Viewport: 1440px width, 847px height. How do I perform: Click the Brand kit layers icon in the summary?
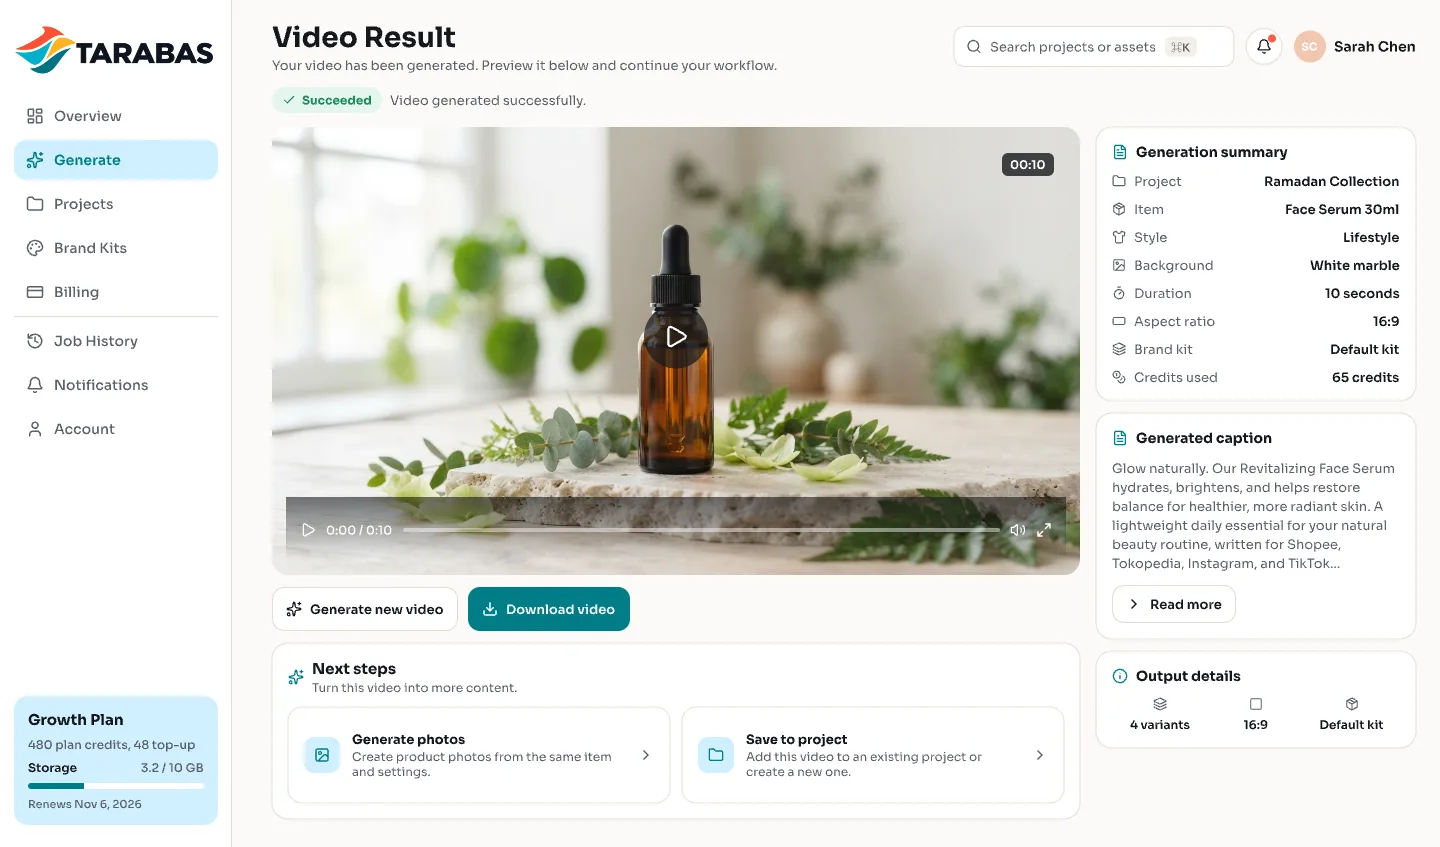pos(1119,349)
